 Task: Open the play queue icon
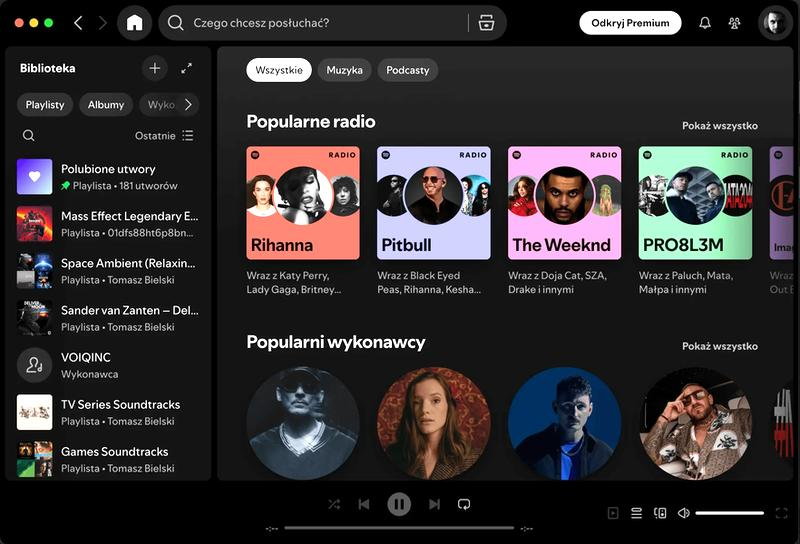click(x=636, y=513)
